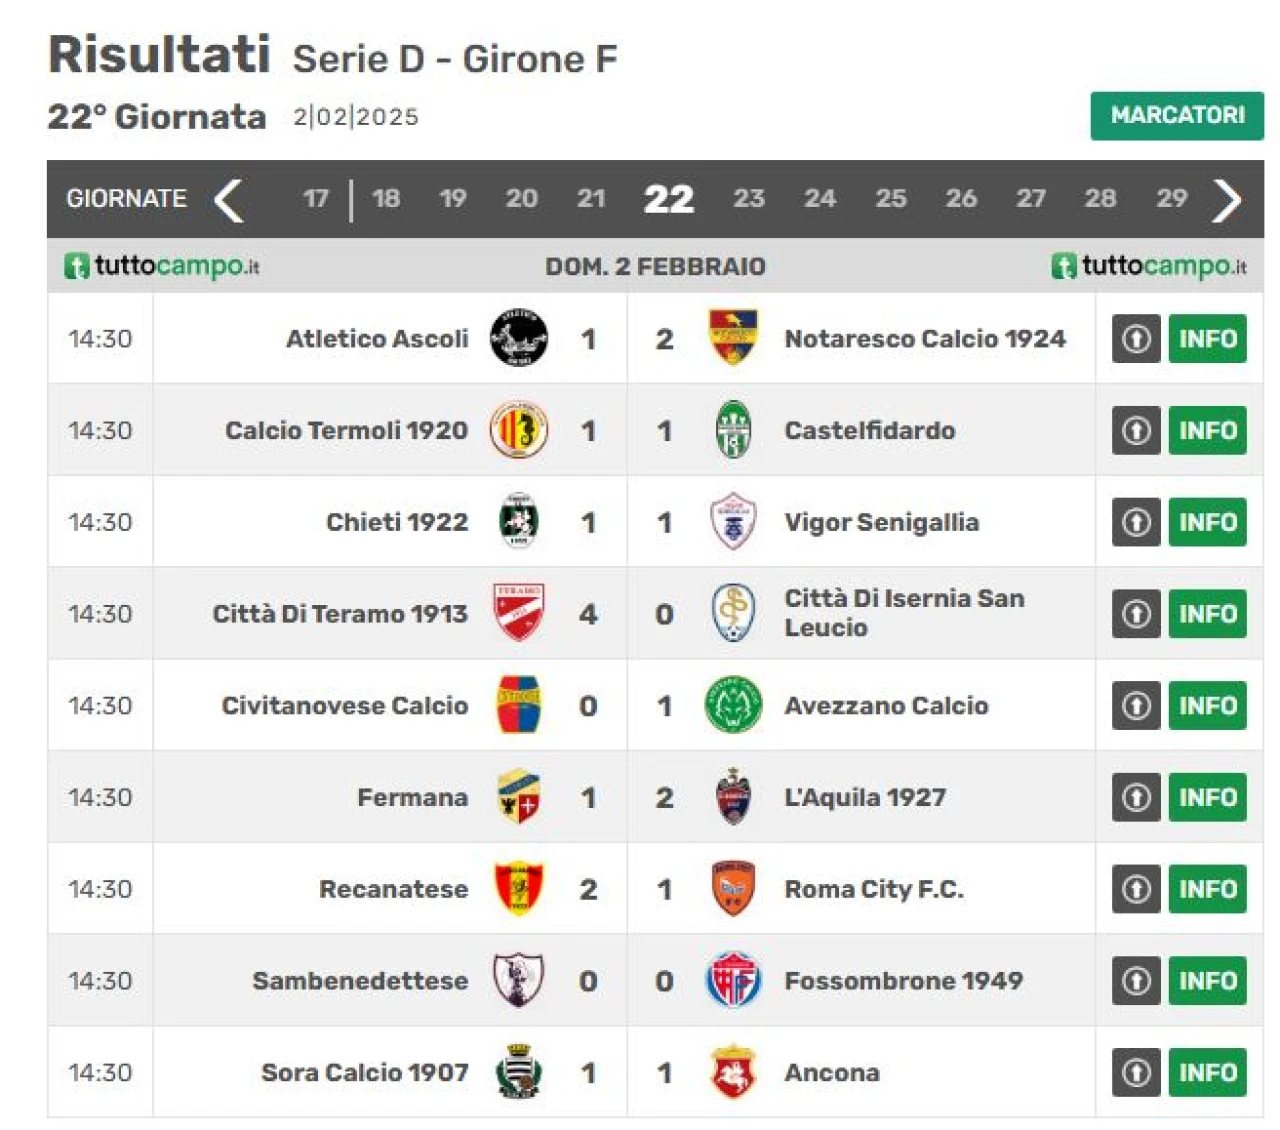Click the Notaresco Calcio 1924 crest
The width and height of the screenshot is (1280, 1130).
coord(733,338)
